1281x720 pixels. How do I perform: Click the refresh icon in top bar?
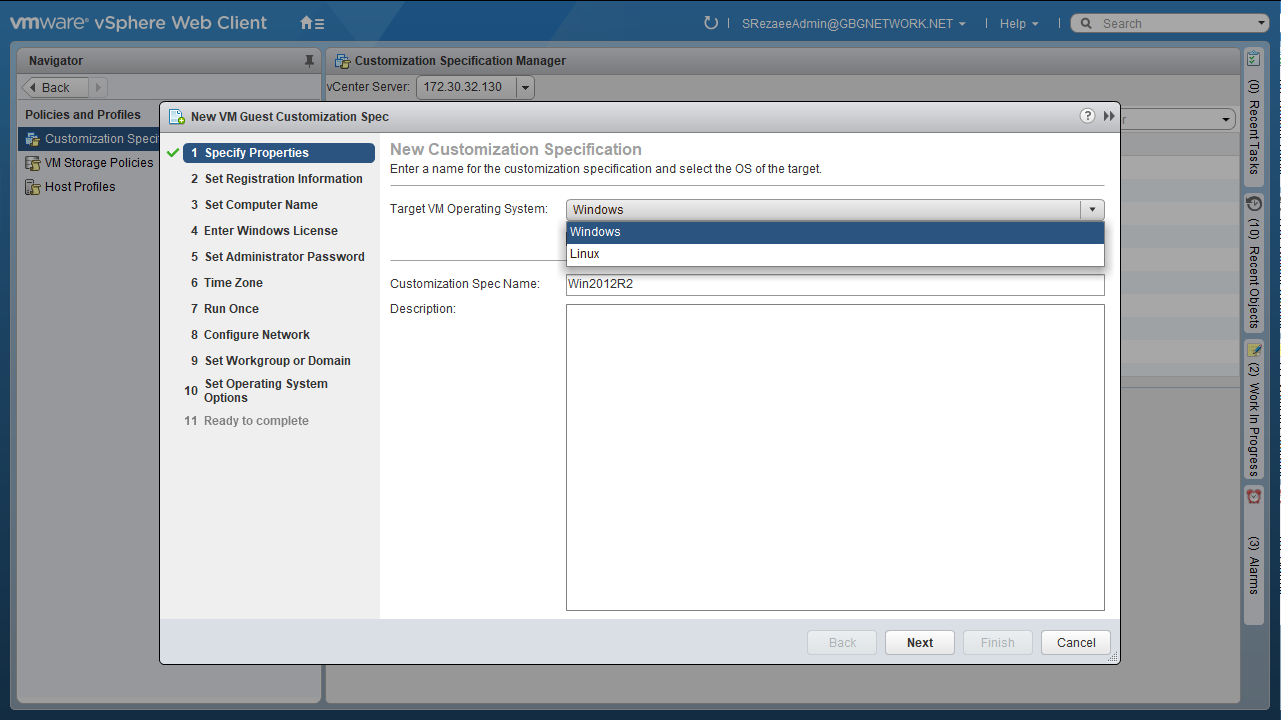pyautogui.click(x=711, y=23)
